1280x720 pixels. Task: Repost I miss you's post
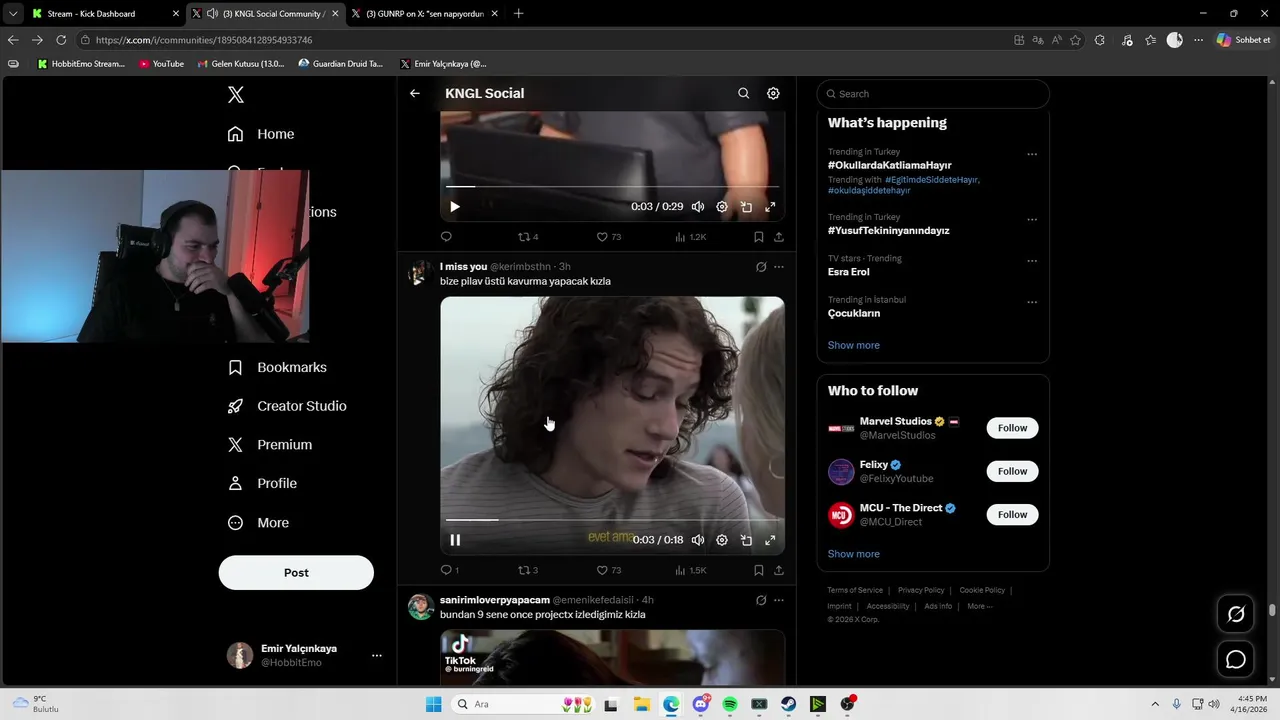click(527, 570)
